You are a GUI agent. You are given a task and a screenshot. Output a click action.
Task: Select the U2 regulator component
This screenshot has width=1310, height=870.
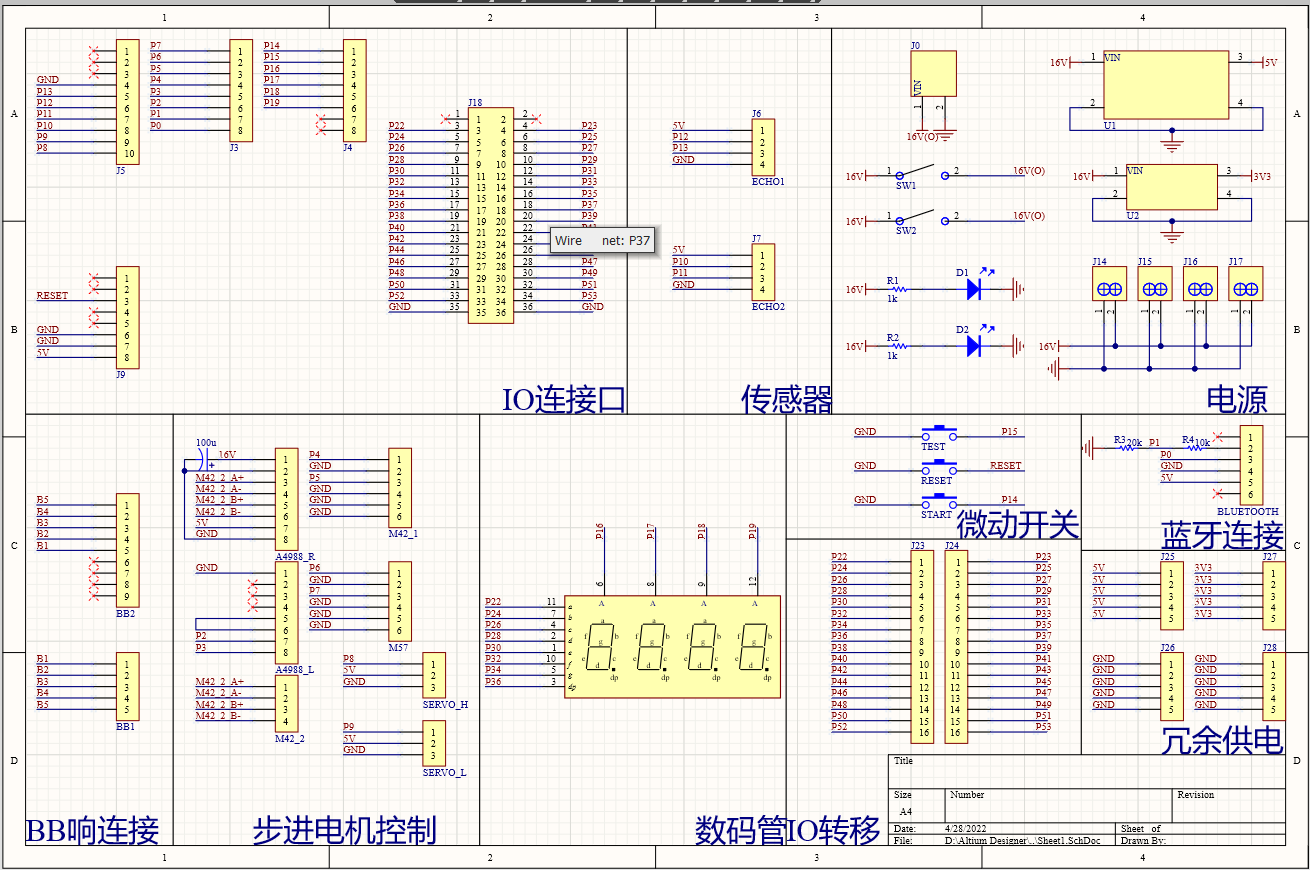click(1173, 185)
